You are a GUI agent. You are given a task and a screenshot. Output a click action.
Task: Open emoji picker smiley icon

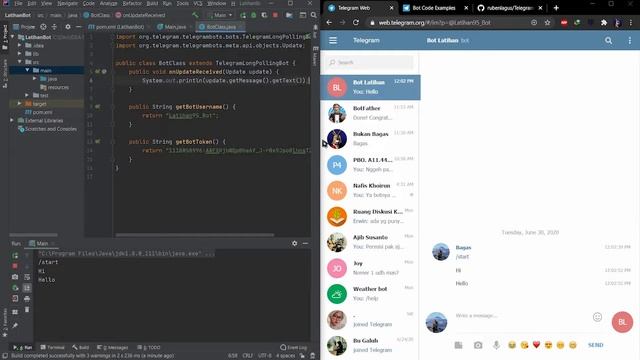tap(597, 317)
